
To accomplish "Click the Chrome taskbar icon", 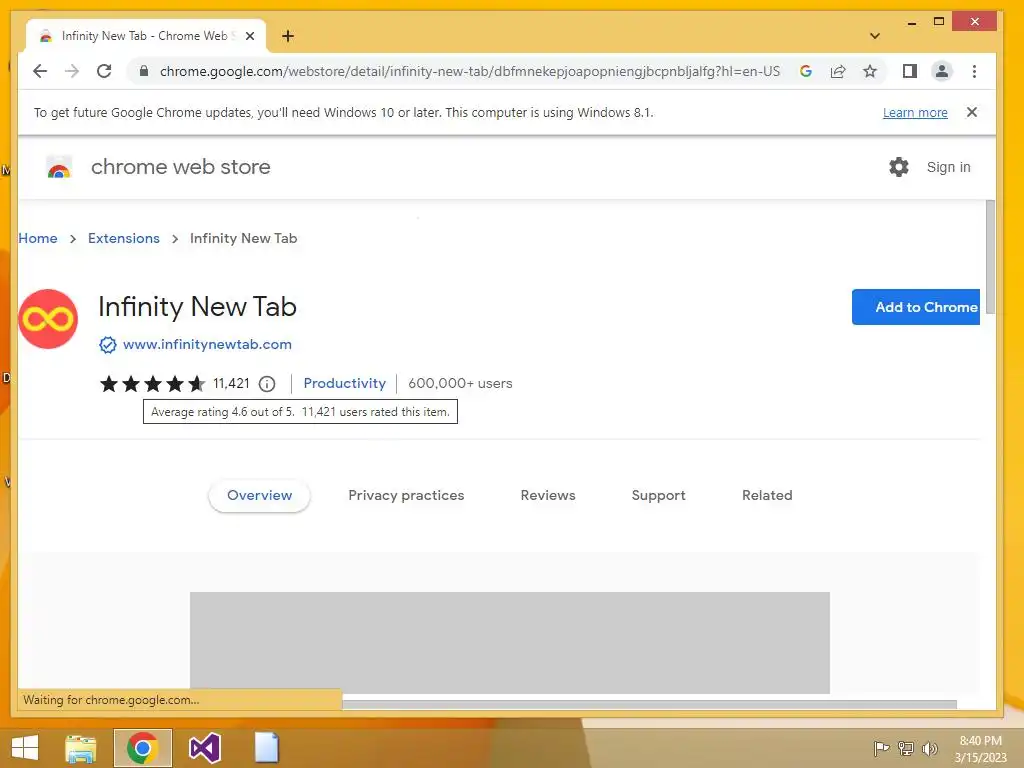I will point(142,748).
